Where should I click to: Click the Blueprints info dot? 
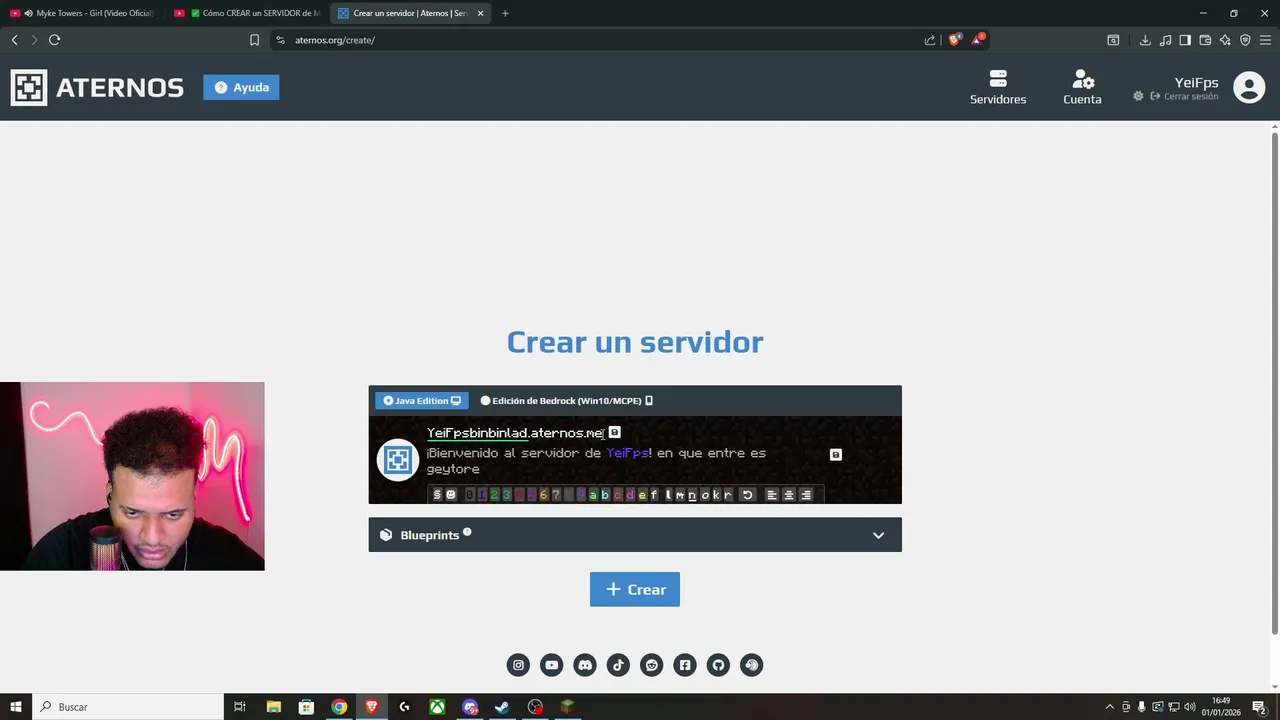pyautogui.click(x=467, y=532)
